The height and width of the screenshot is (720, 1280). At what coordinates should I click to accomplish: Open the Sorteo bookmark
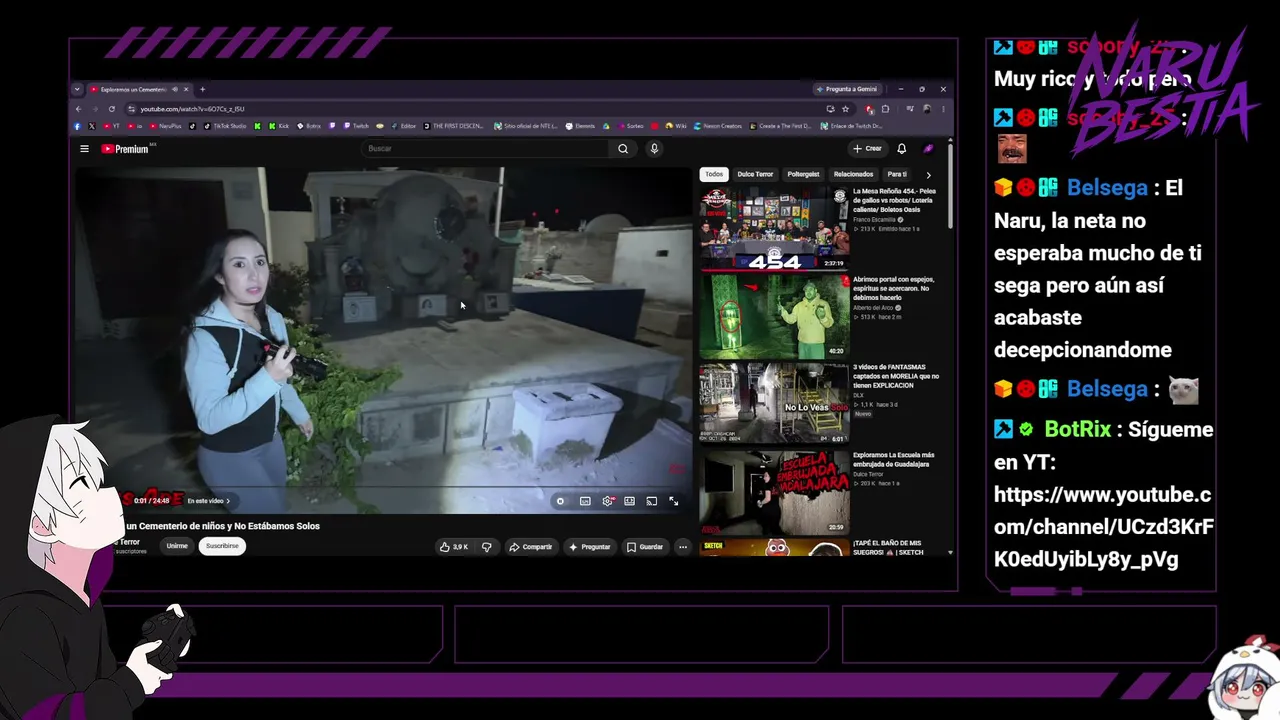tap(629, 126)
